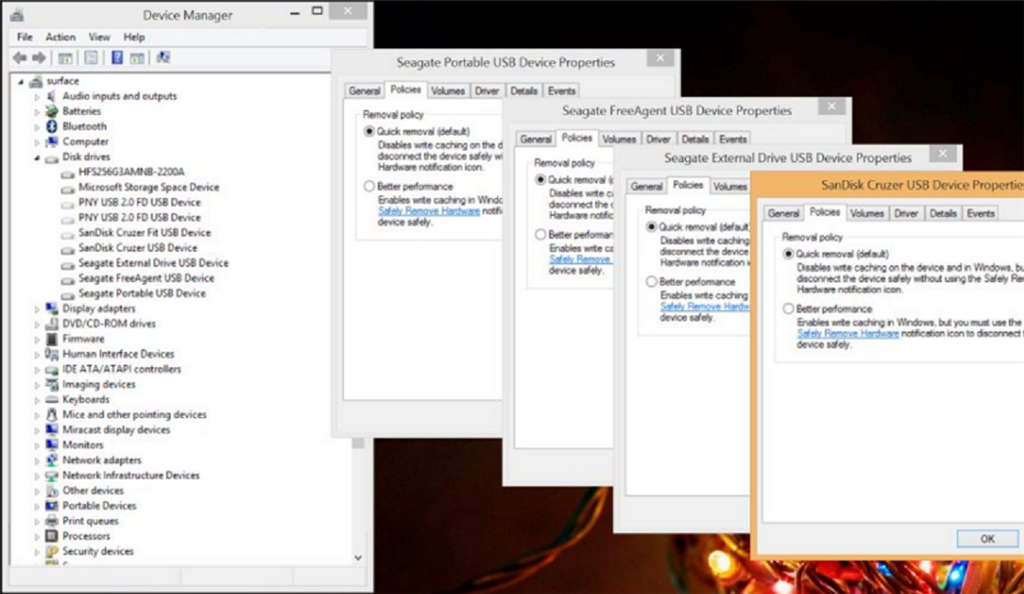Select Quick removal in Seagate Portable properties
The image size is (1024, 594).
[369, 132]
